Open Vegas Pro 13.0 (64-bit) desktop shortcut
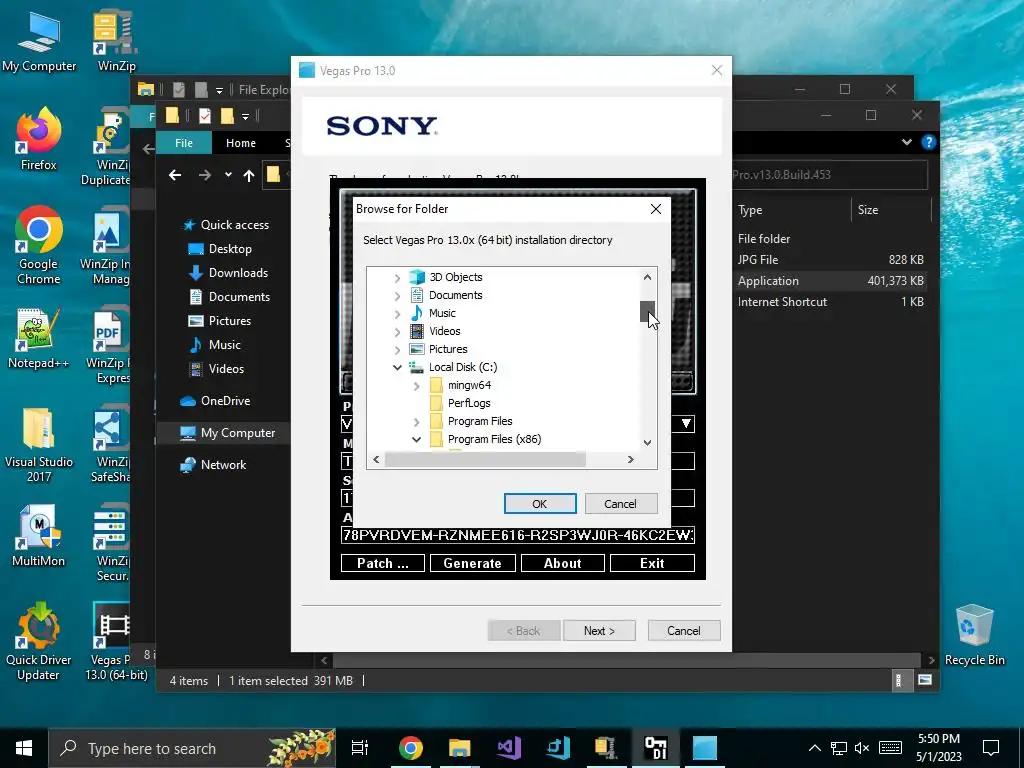Image resolution: width=1024 pixels, height=768 pixels. (111, 641)
